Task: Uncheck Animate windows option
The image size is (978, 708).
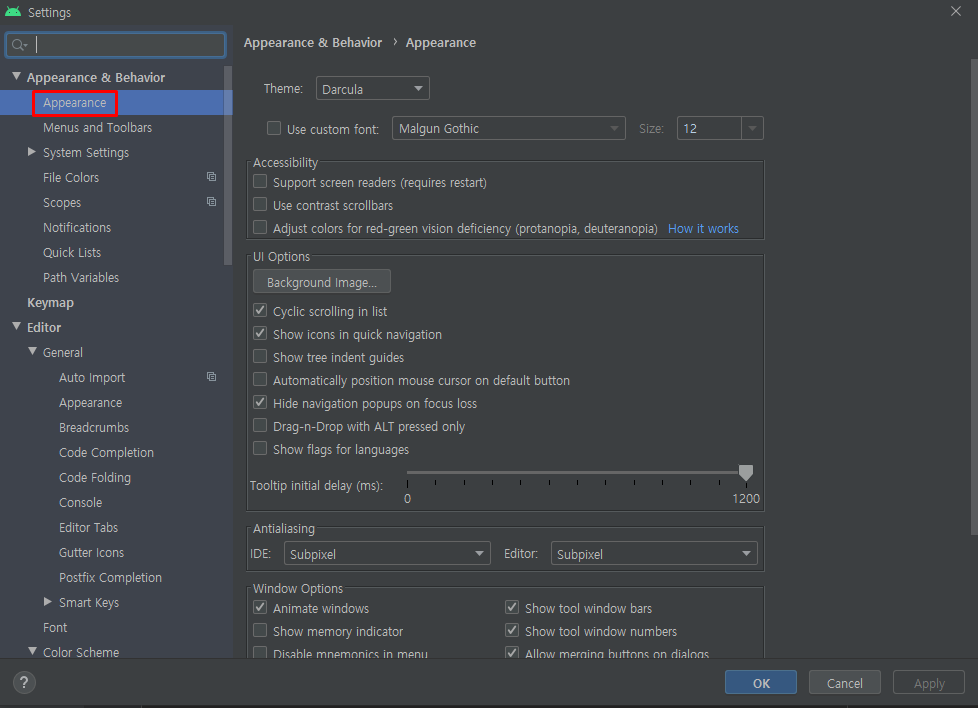Action: coord(260,608)
